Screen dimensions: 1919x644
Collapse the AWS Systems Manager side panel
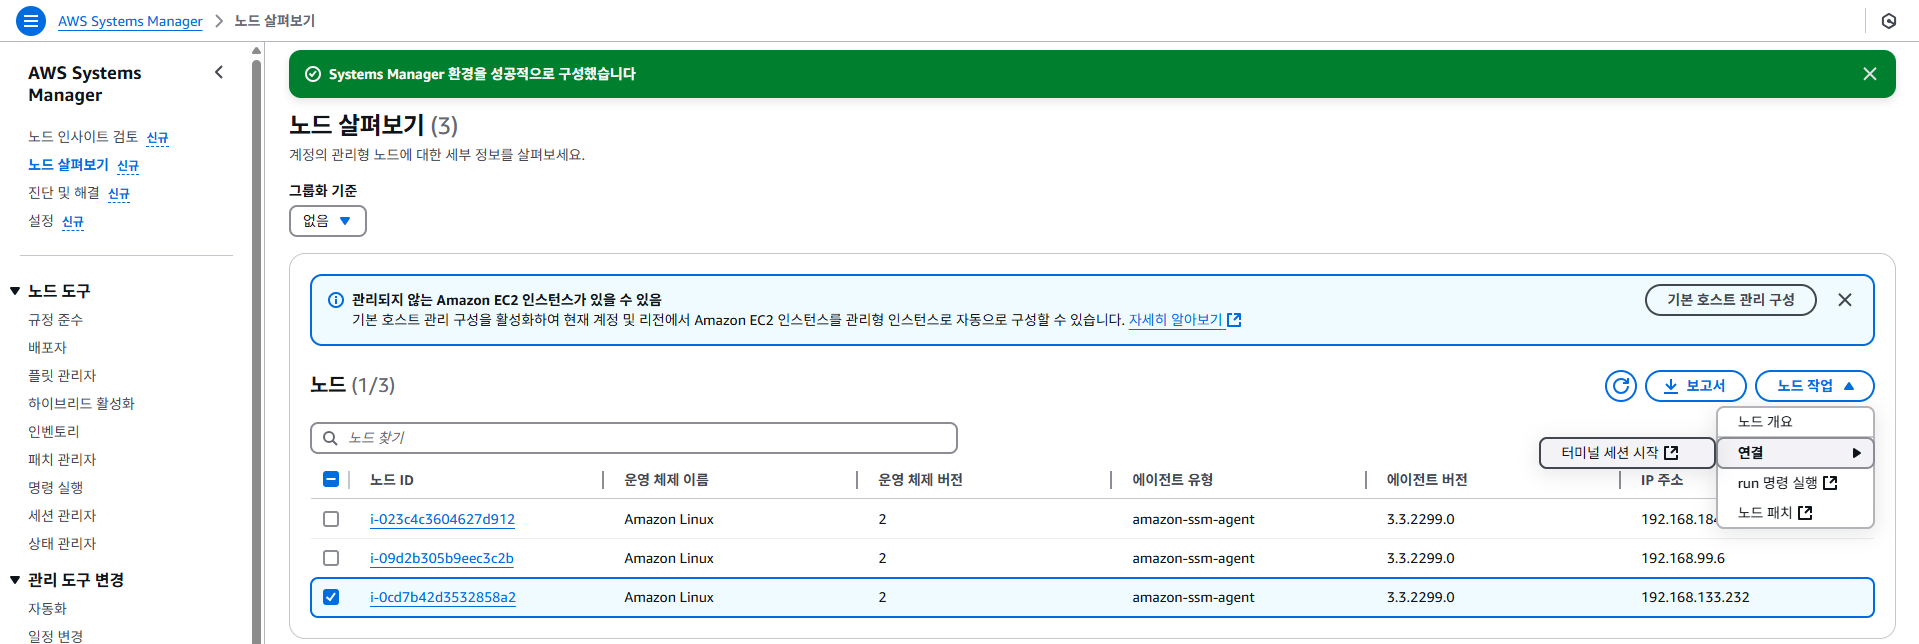(219, 72)
